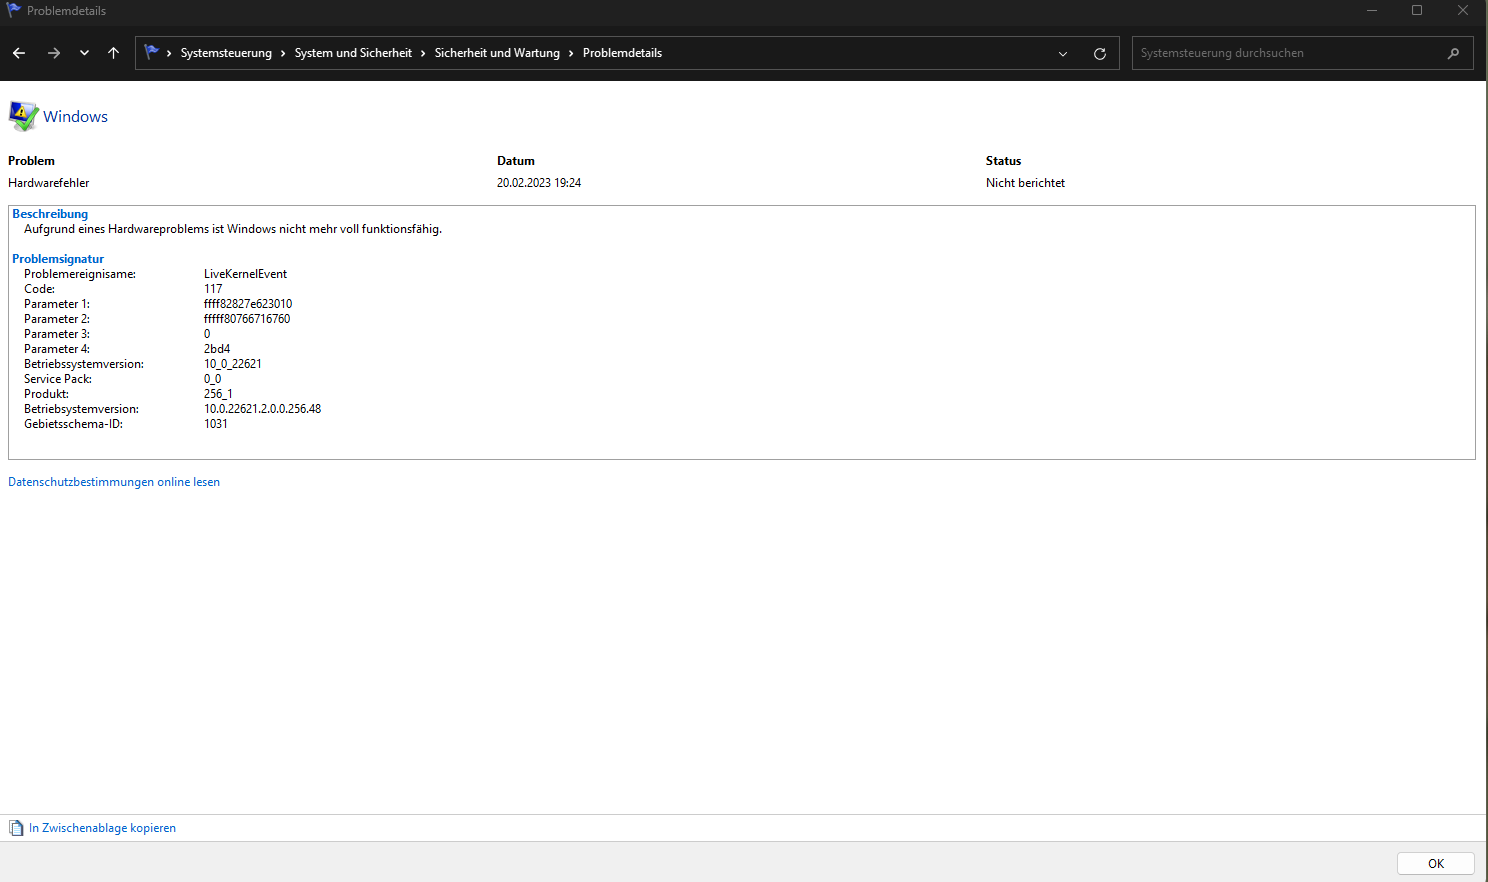This screenshot has height=882, width=1488.
Task: Click the Problemdetails title bar icon
Action: pyautogui.click(x=14, y=10)
